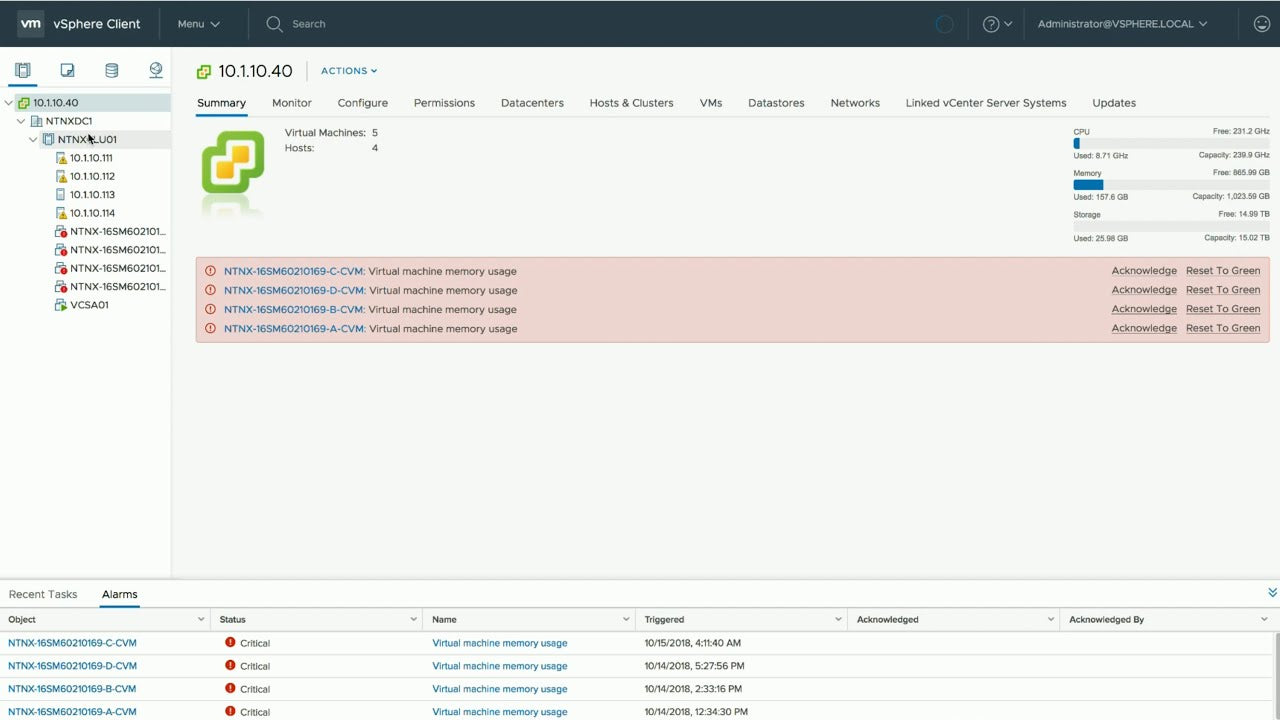Screen dimensions: 1280x720
Task: Open the Hosts and Clusters inventory view icon
Action: click(x=23, y=70)
